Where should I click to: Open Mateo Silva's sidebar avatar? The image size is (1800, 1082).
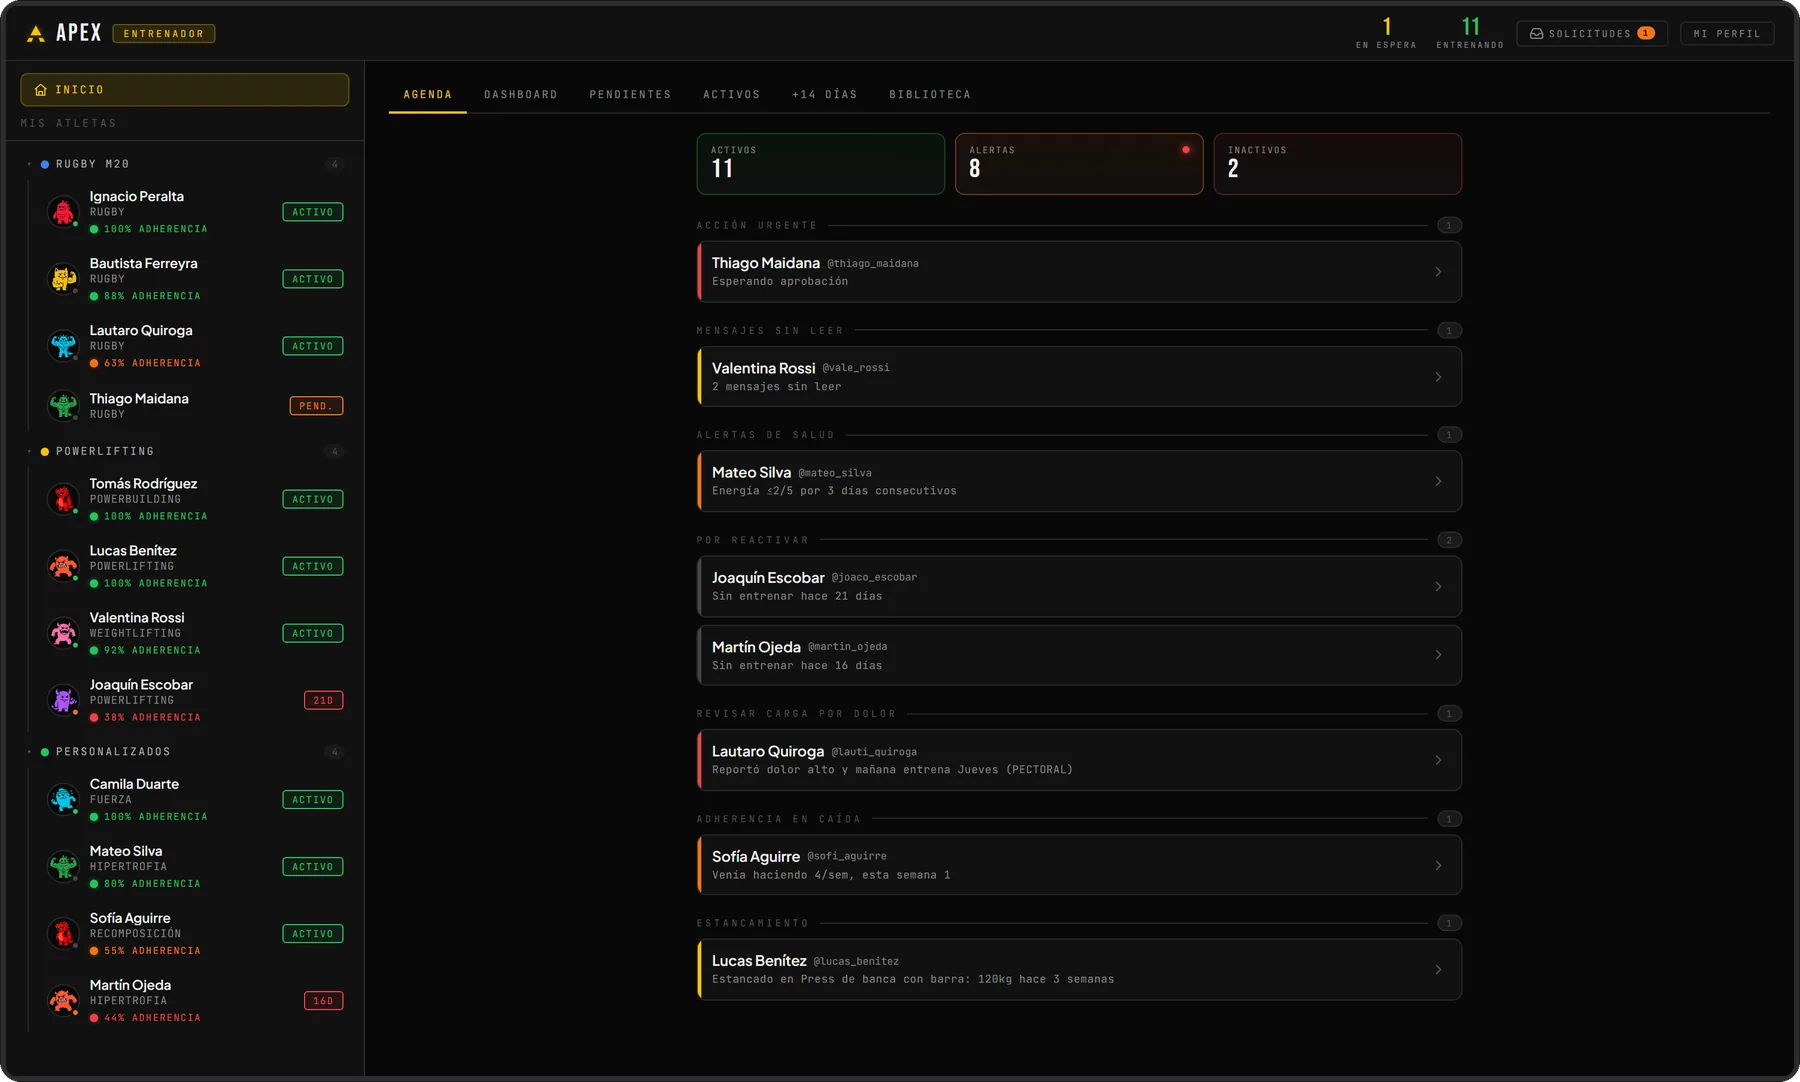click(x=63, y=867)
